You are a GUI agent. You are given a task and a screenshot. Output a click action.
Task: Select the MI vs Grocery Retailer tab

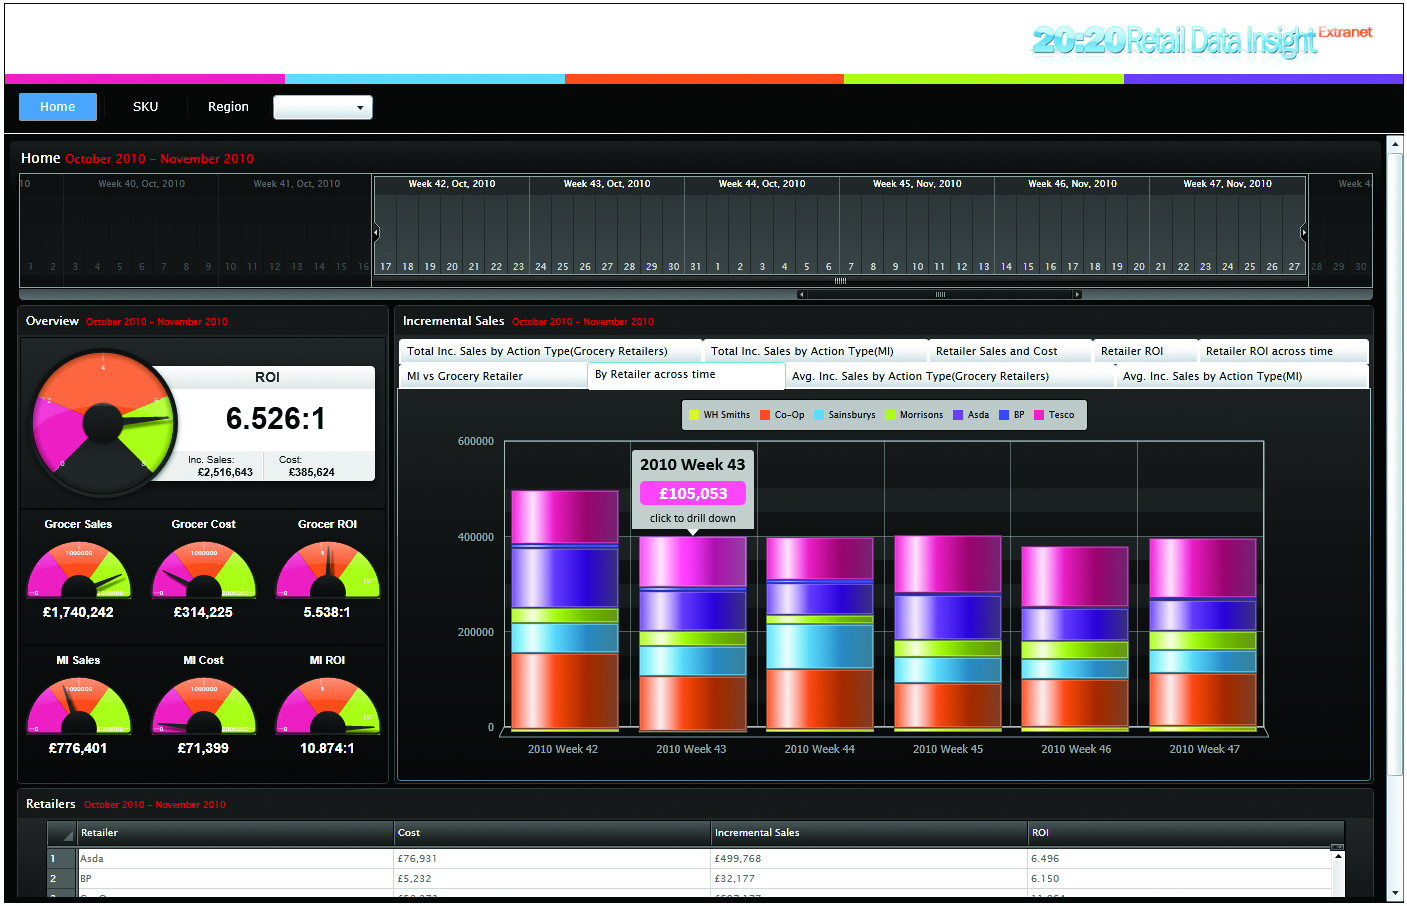click(x=493, y=376)
